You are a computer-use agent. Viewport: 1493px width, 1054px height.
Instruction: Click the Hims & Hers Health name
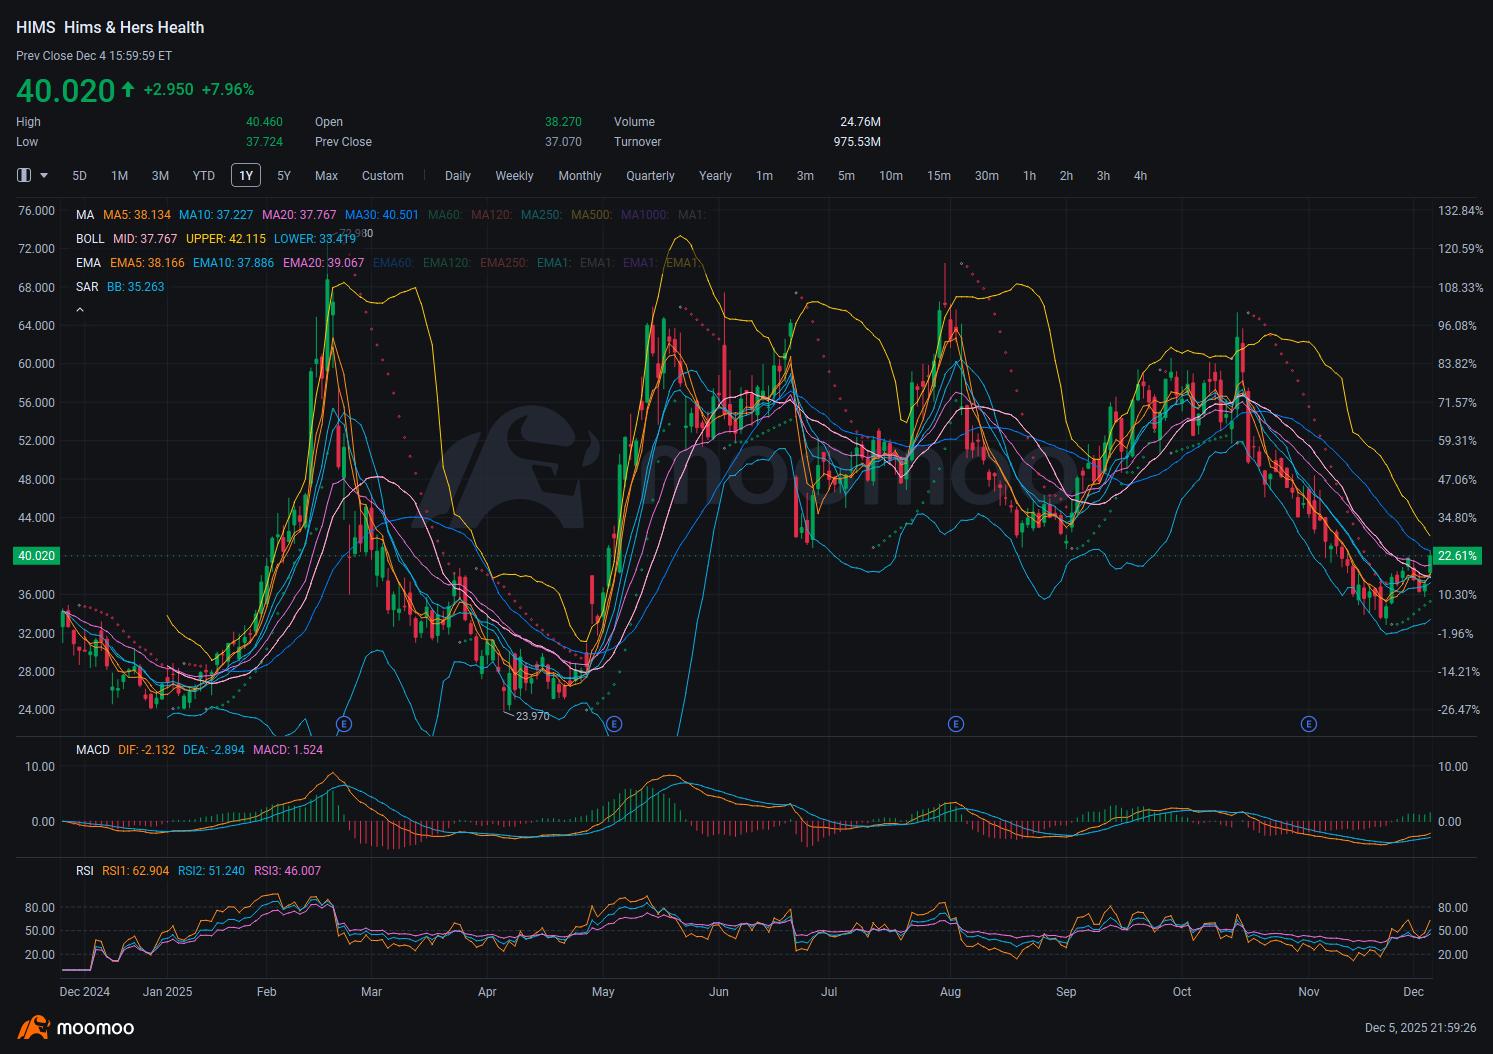click(x=134, y=28)
